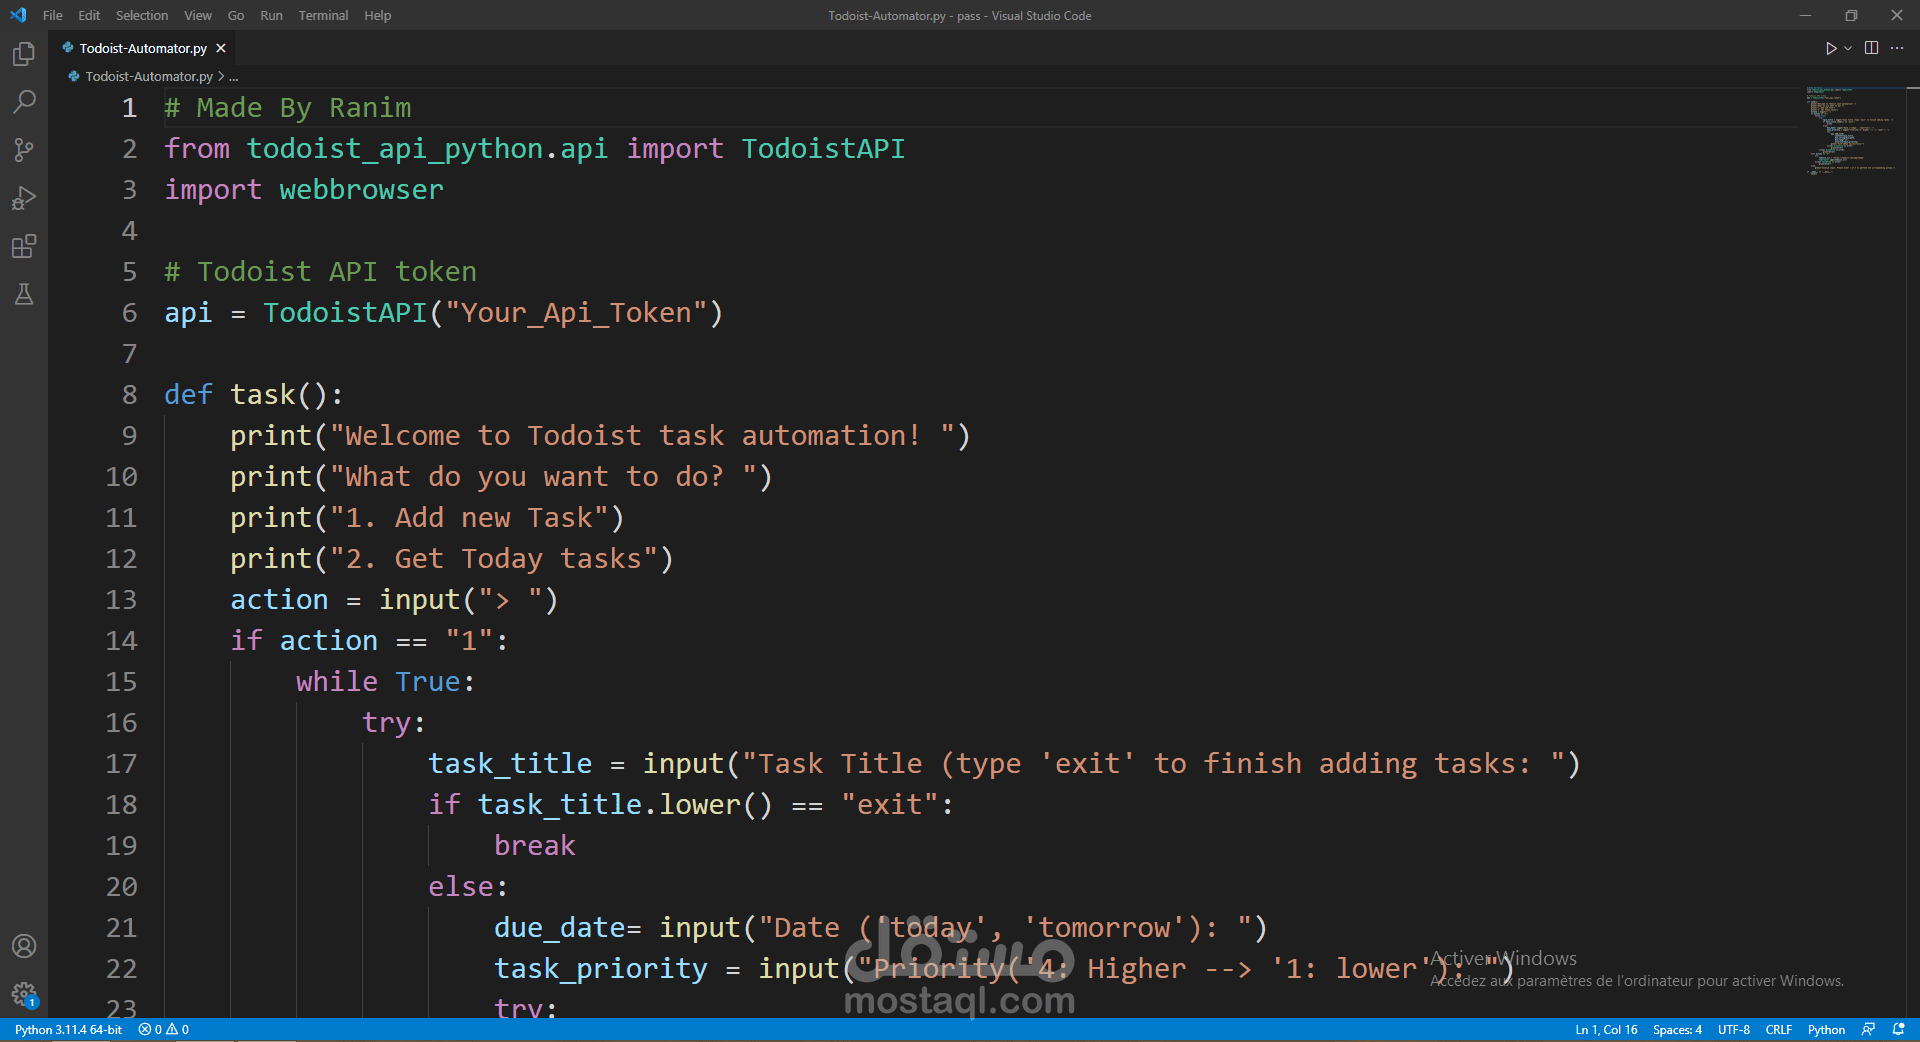Image resolution: width=1920 pixels, height=1042 pixels.
Task: Click 'task_title.lower()' on line 18
Action: pyautogui.click(x=625, y=805)
